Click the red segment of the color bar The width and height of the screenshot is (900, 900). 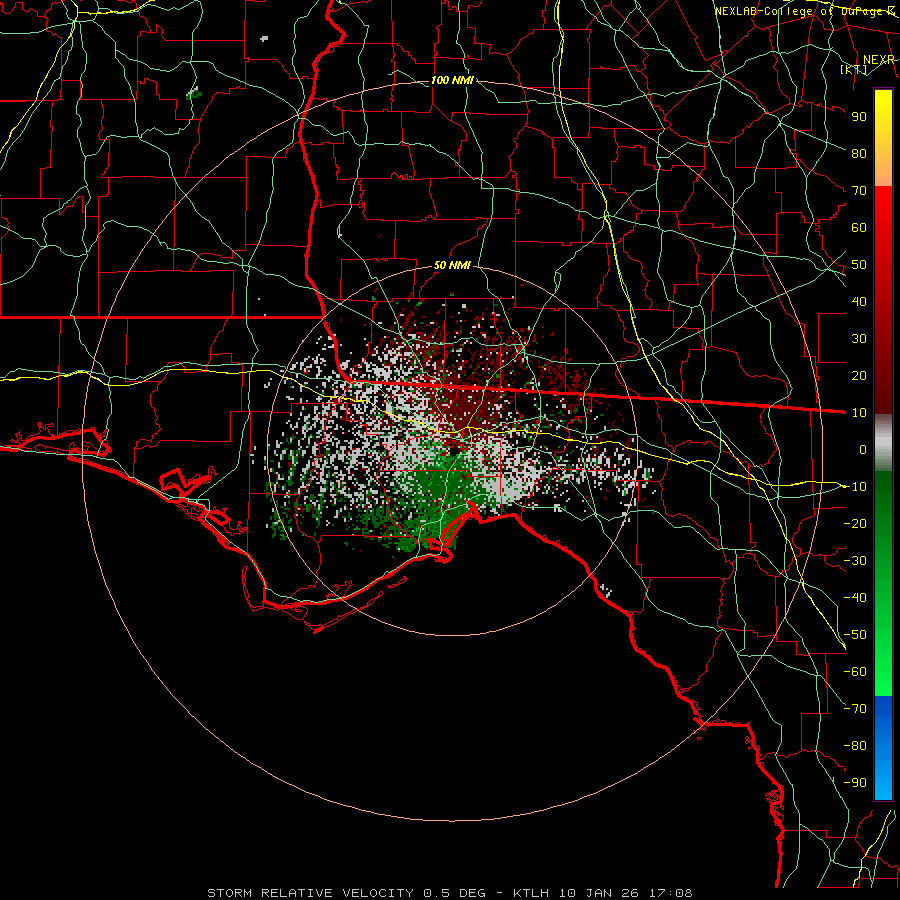point(883,300)
